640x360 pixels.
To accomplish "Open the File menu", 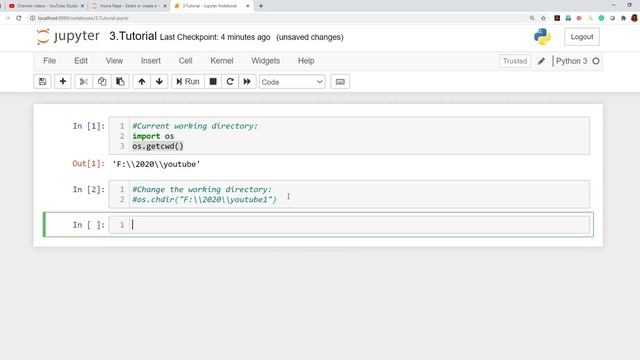I will tap(49, 61).
